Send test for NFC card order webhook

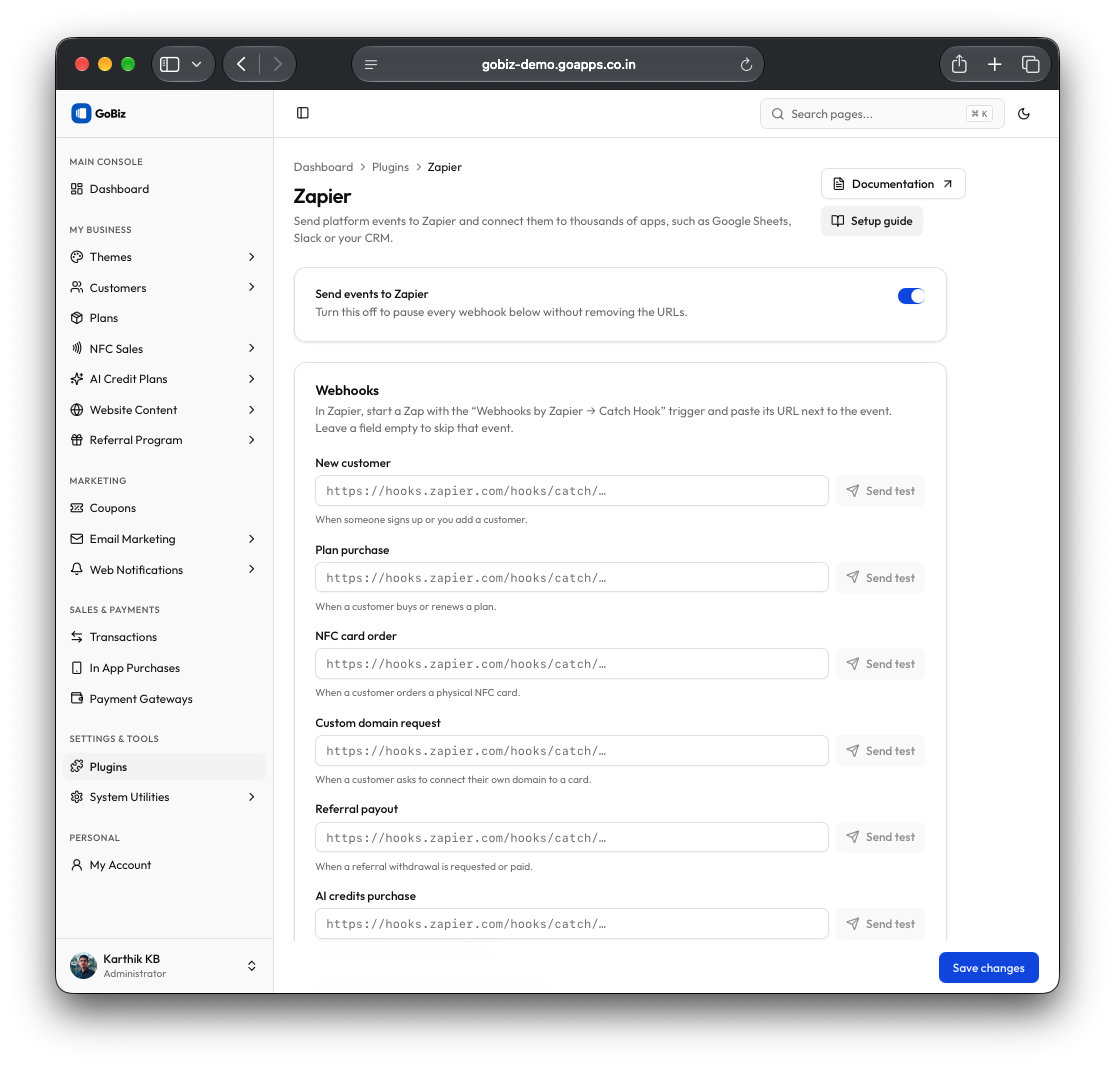(x=880, y=664)
